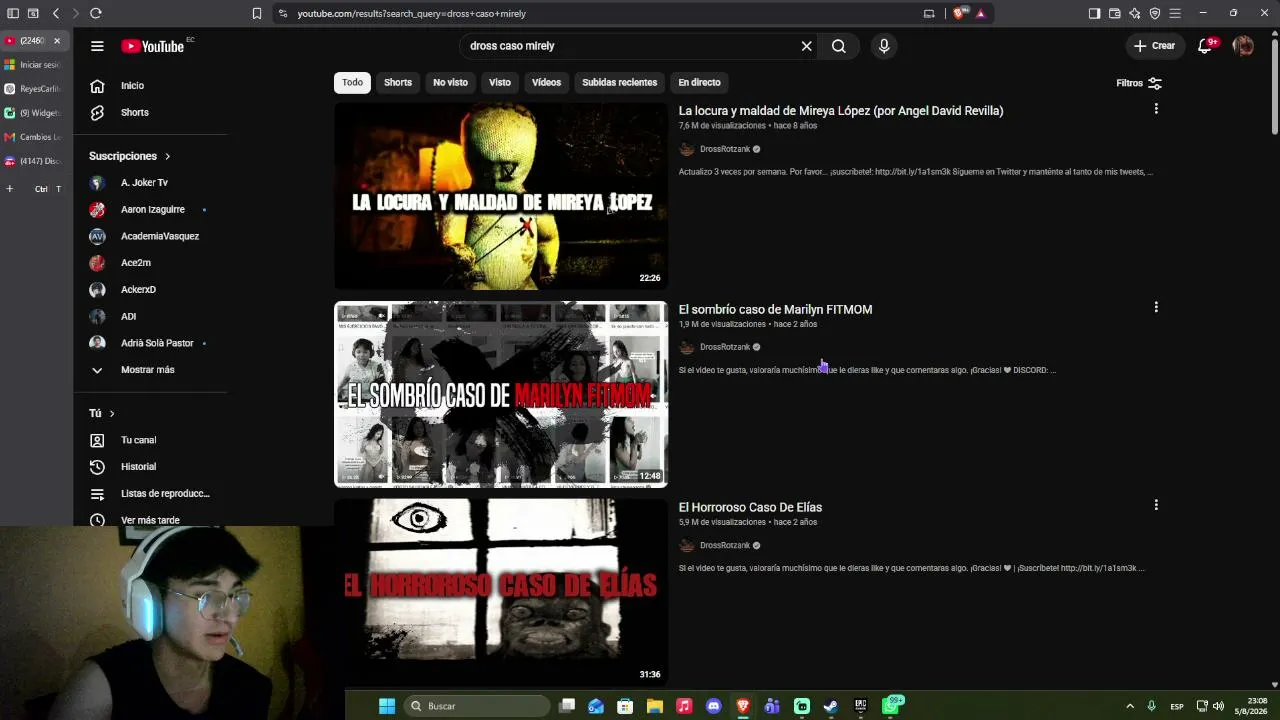Viewport: 1280px width, 720px height.
Task: Select the Vídeos filter chip
Action: click(546, 83)
